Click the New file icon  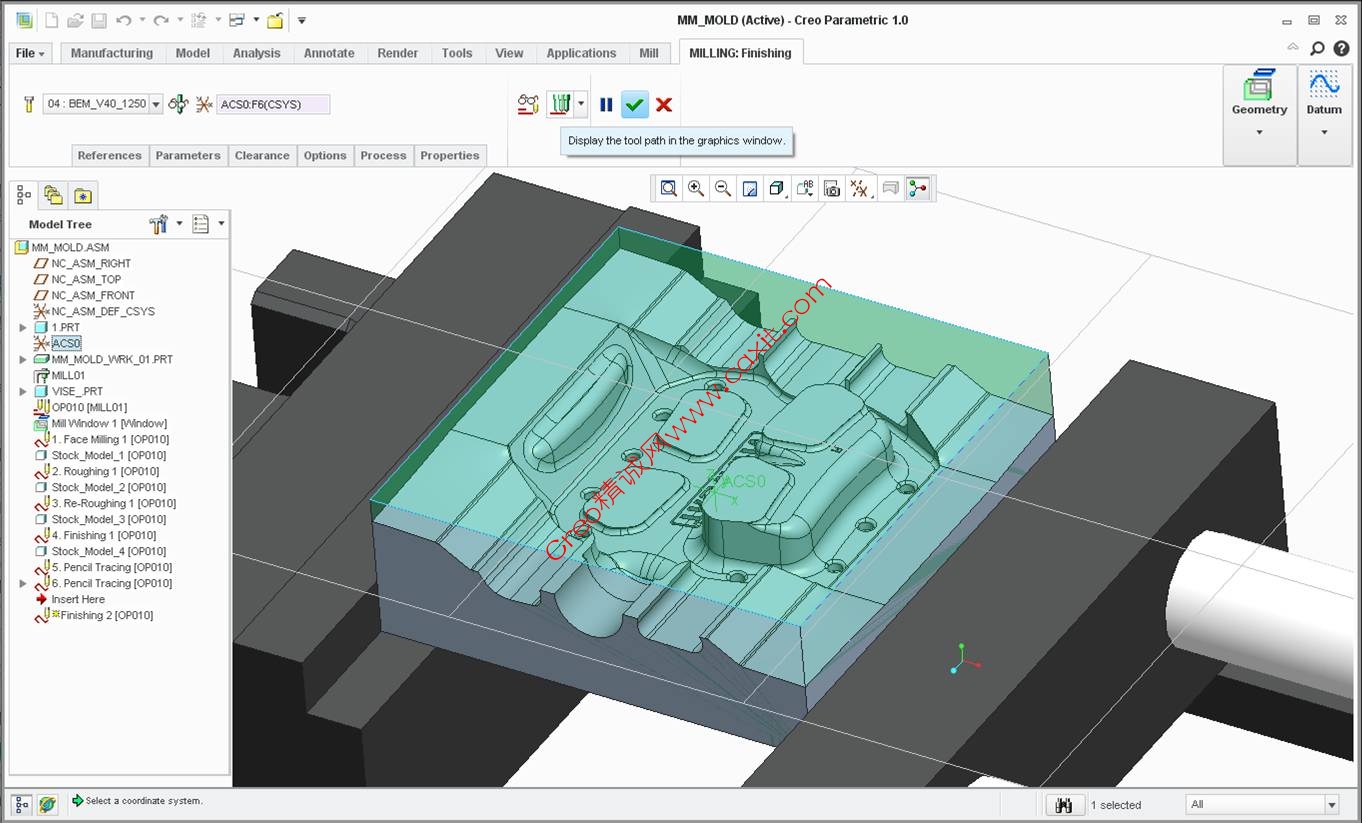click(x=52, y=20)
